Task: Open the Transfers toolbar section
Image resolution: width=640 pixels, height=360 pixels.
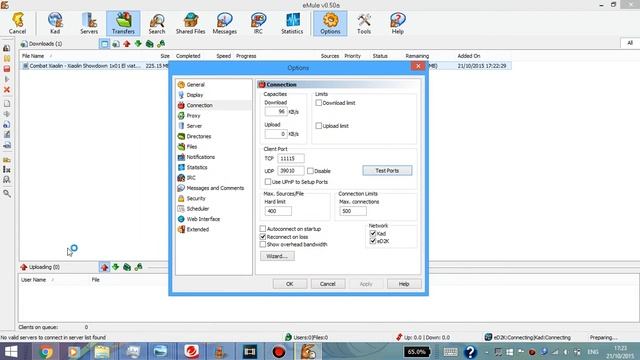Action: pos(123,23)
